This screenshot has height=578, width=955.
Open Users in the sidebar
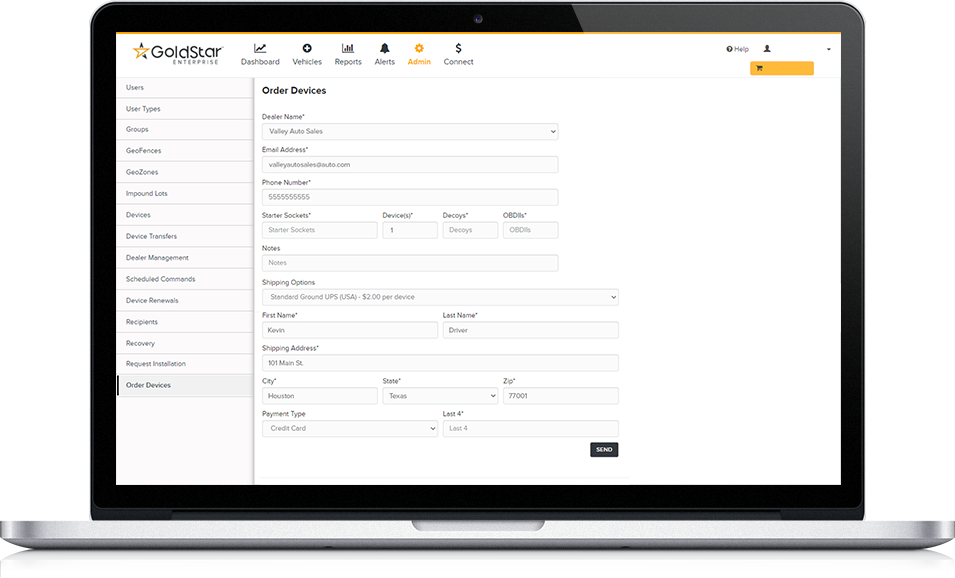point(185,88)
